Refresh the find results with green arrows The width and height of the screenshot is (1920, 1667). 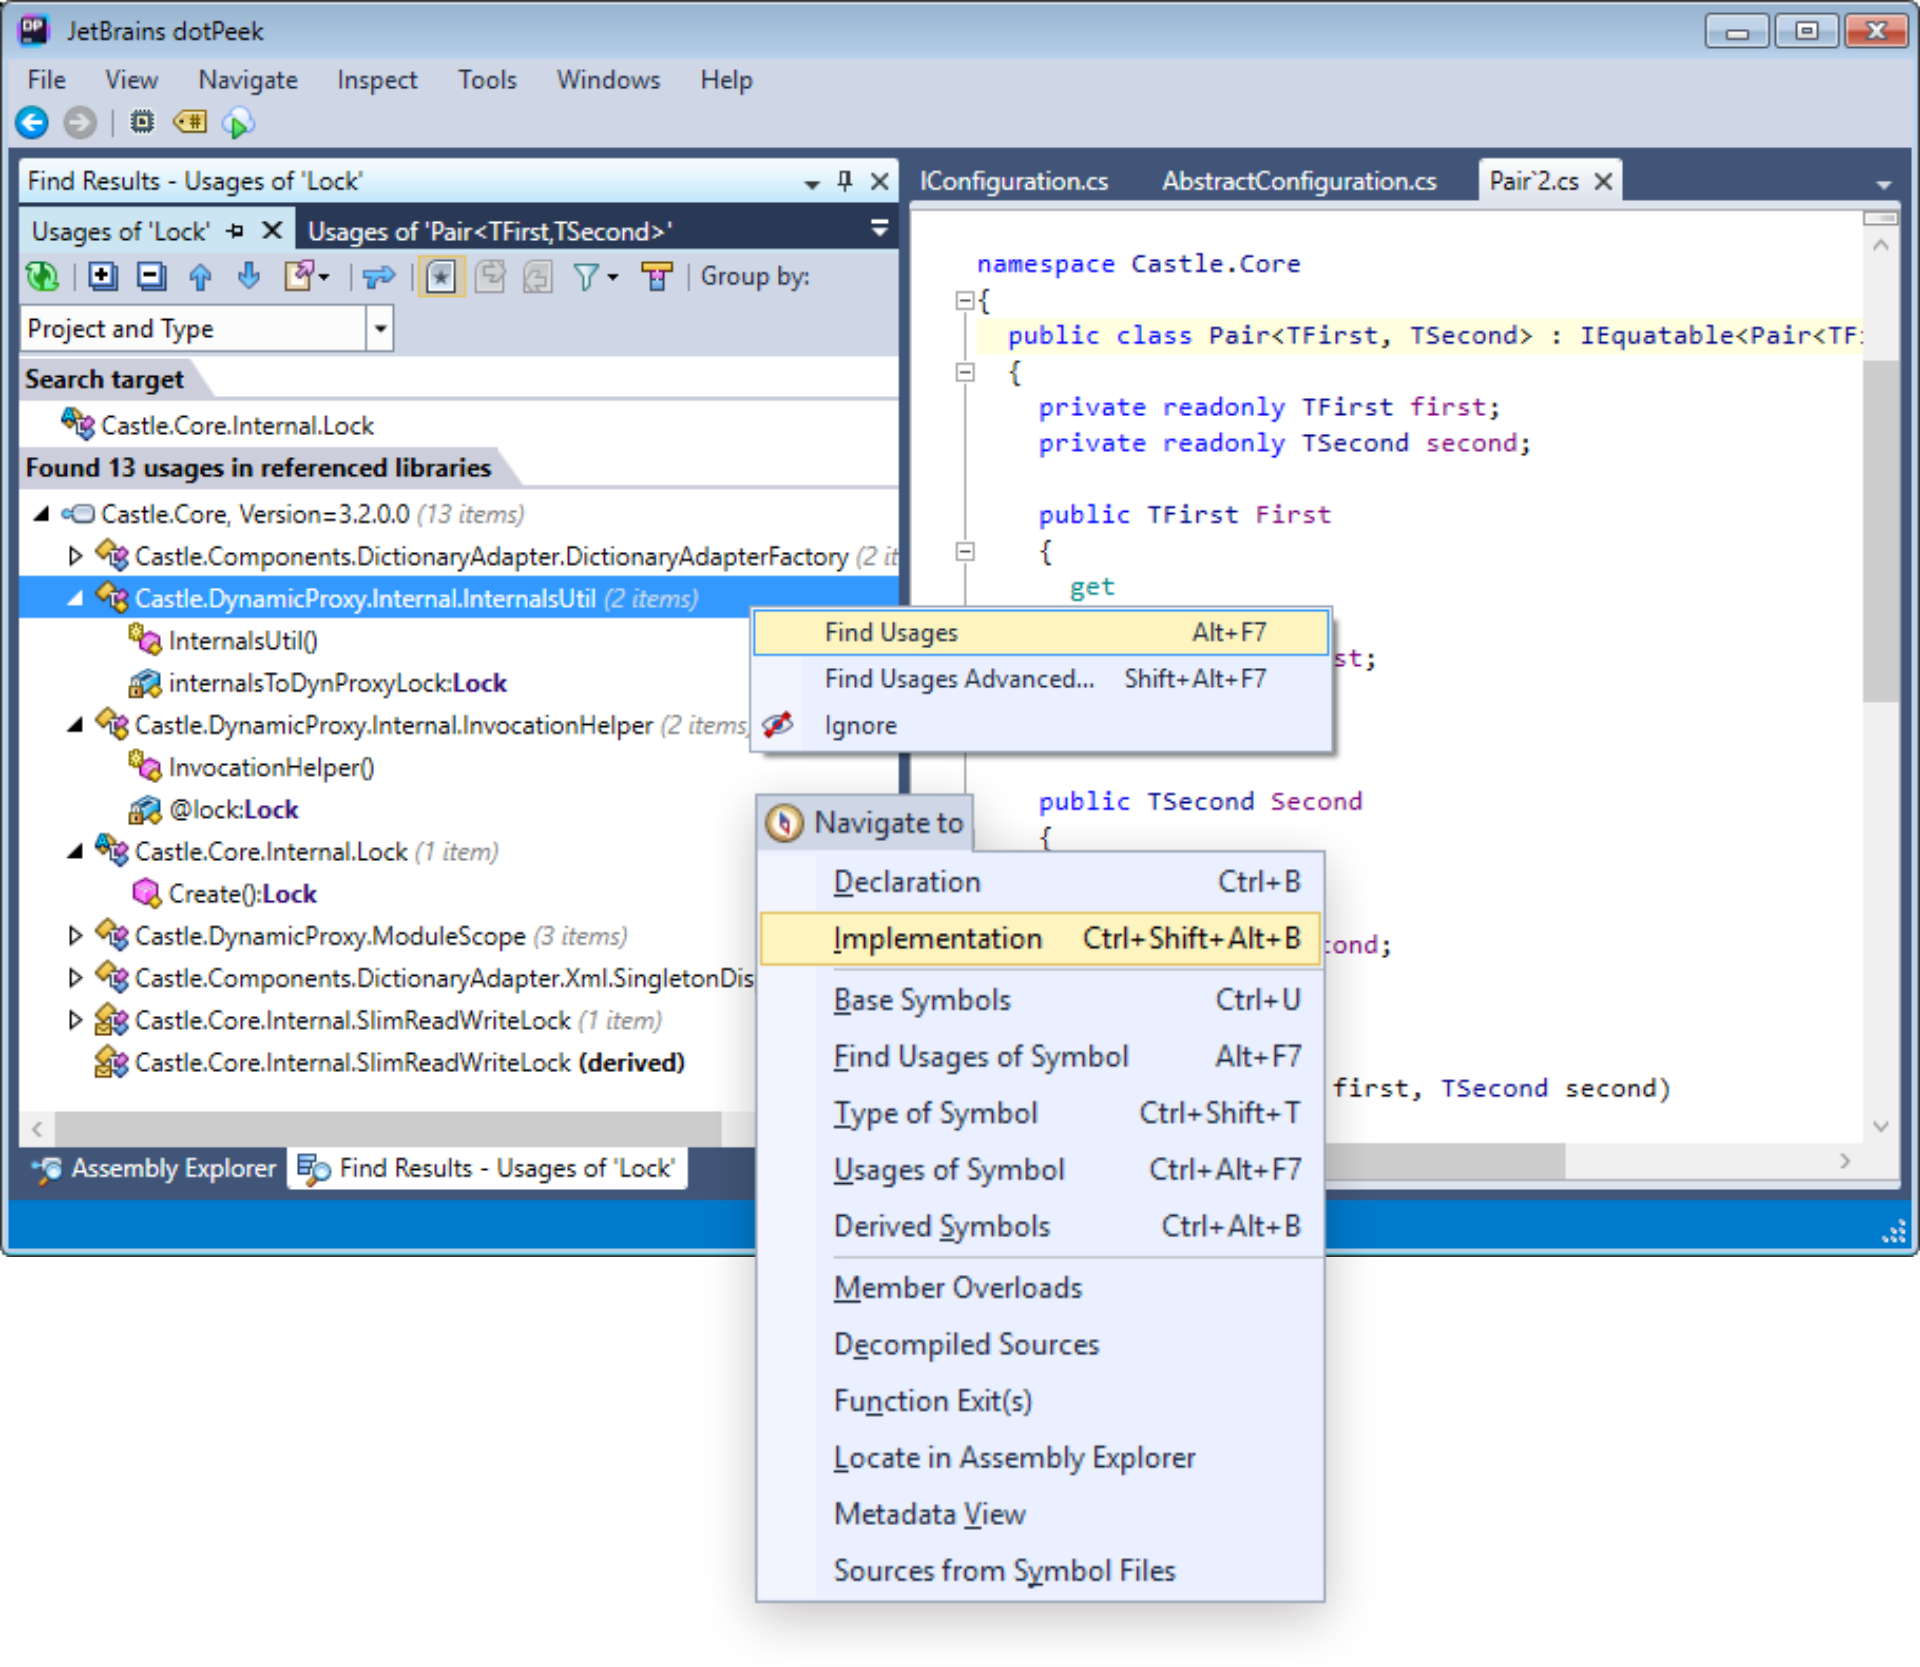[42, 276]
